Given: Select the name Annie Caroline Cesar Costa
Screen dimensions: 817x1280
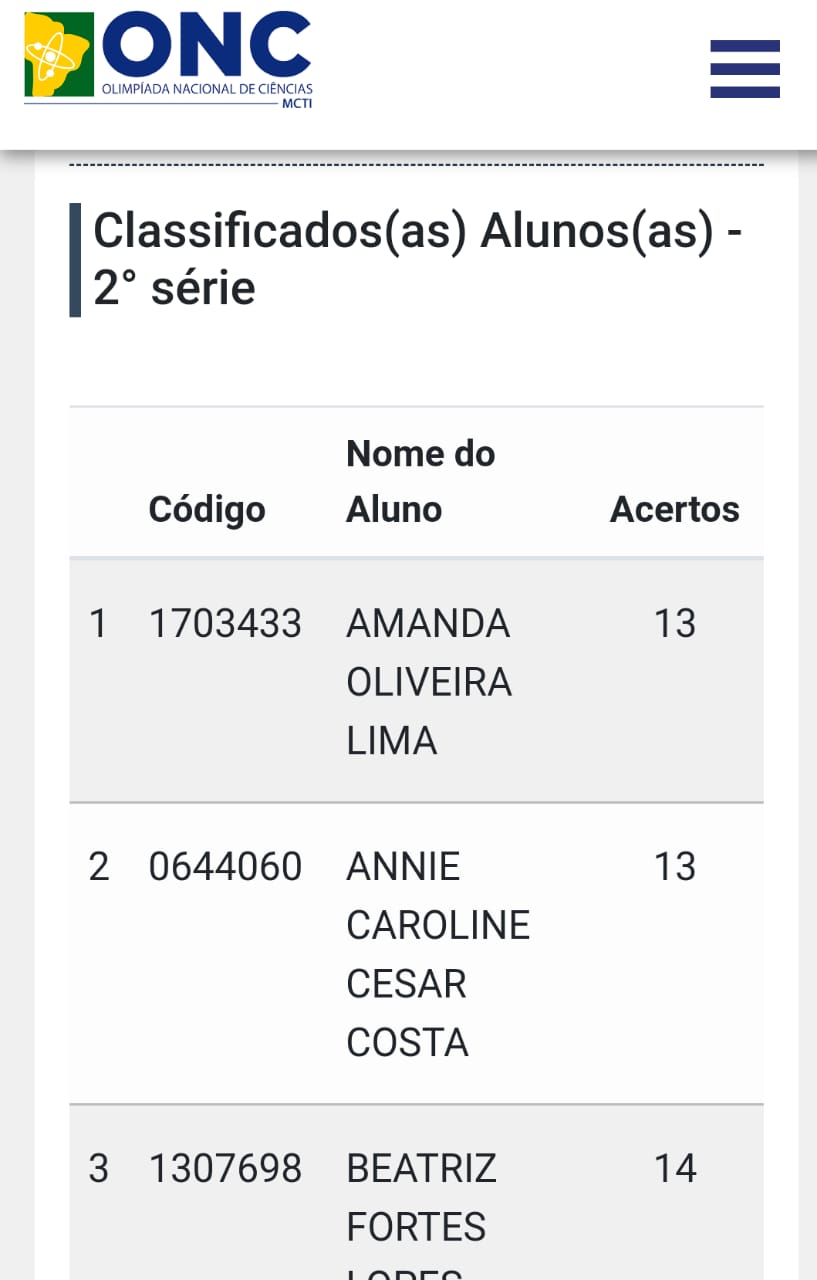Looking at the screenshot, I should pyautogui.click(x=437, y=954).
